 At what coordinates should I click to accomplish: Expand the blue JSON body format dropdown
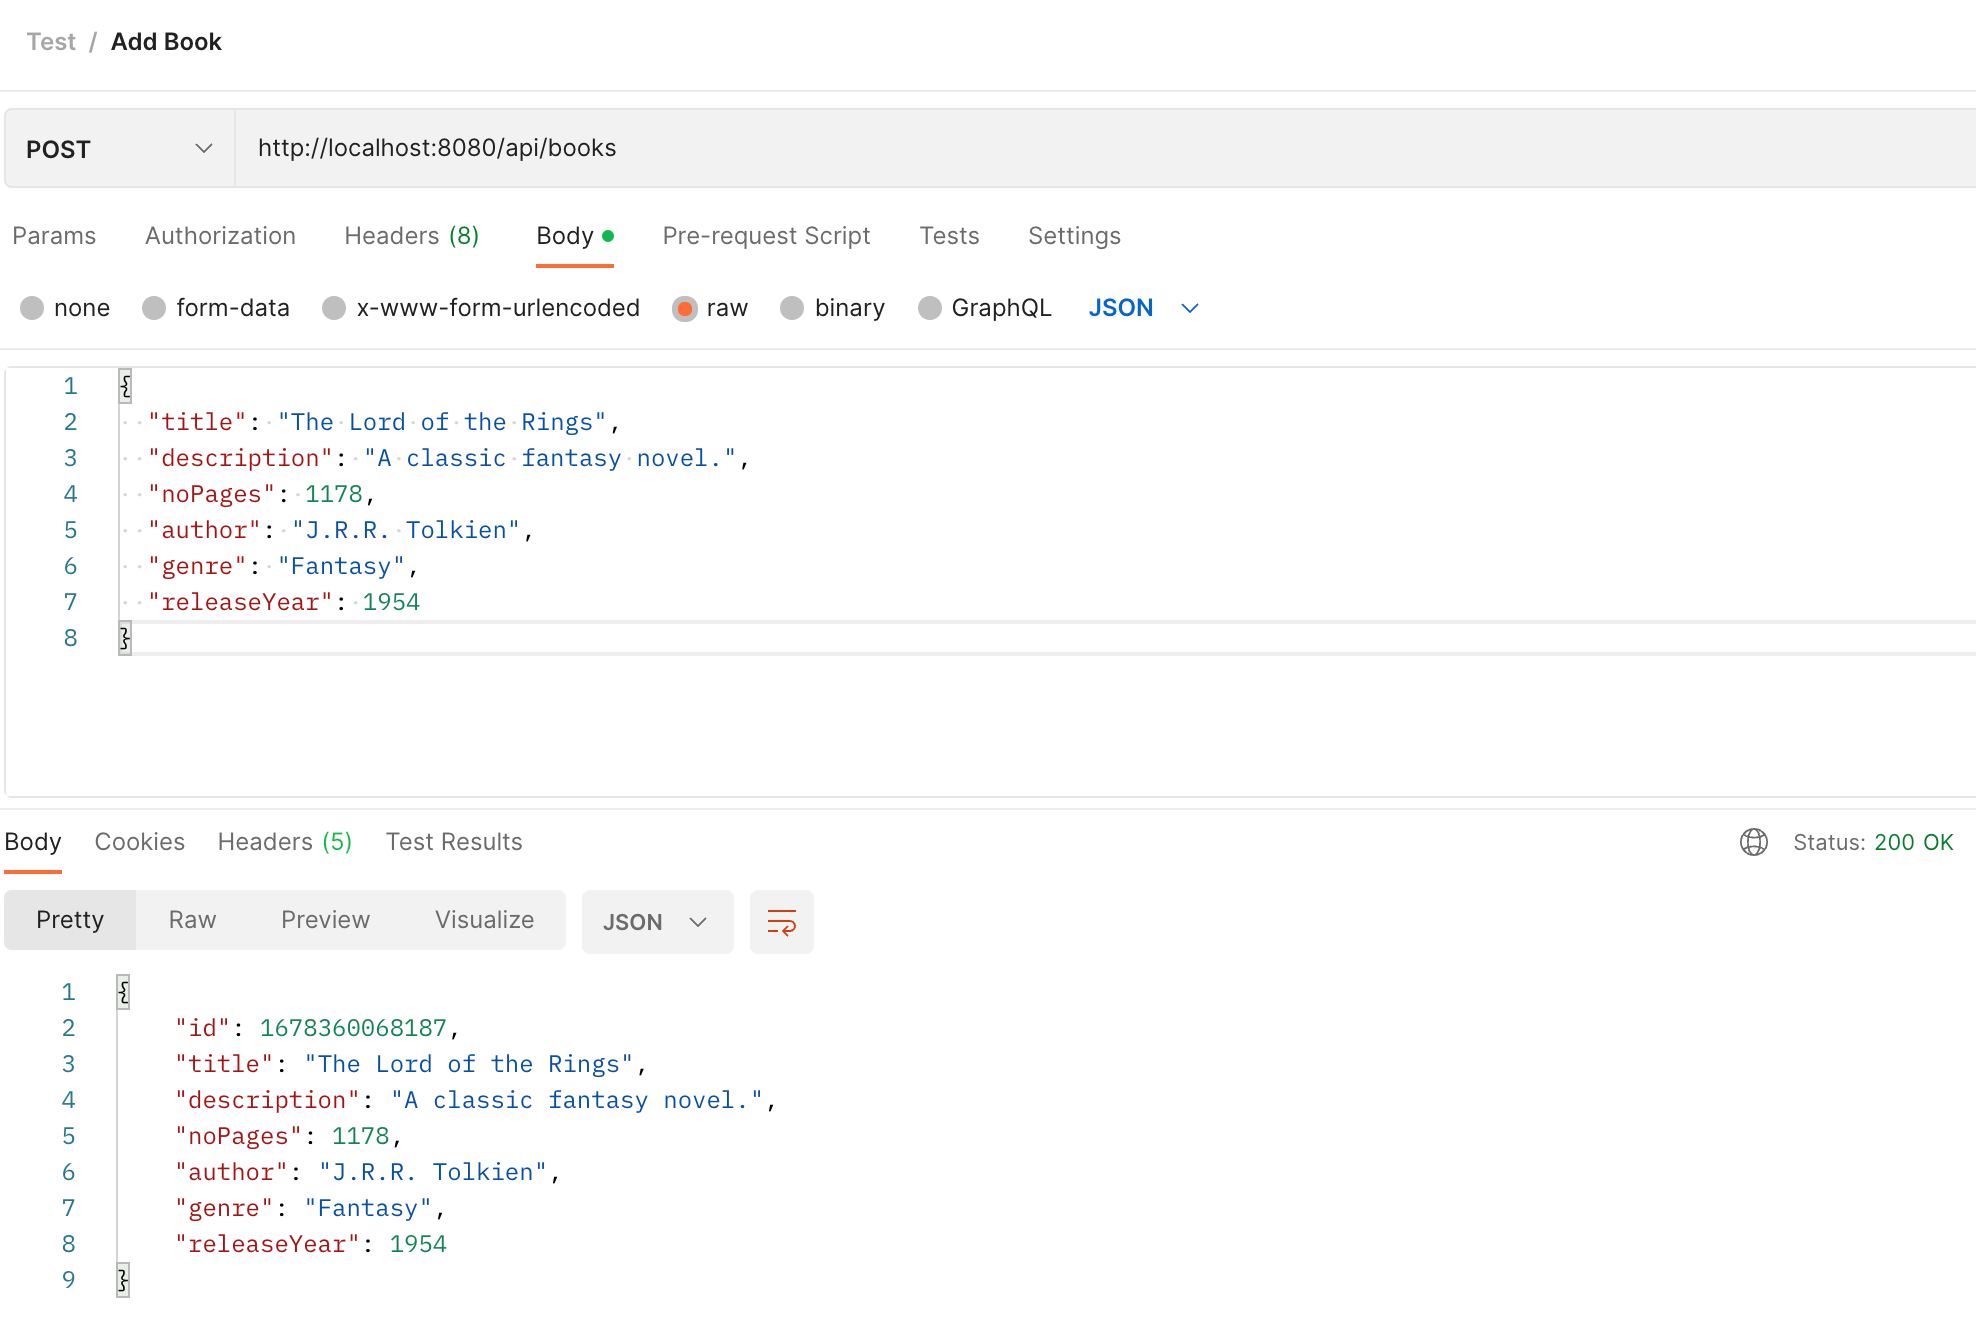(1143, 308)
